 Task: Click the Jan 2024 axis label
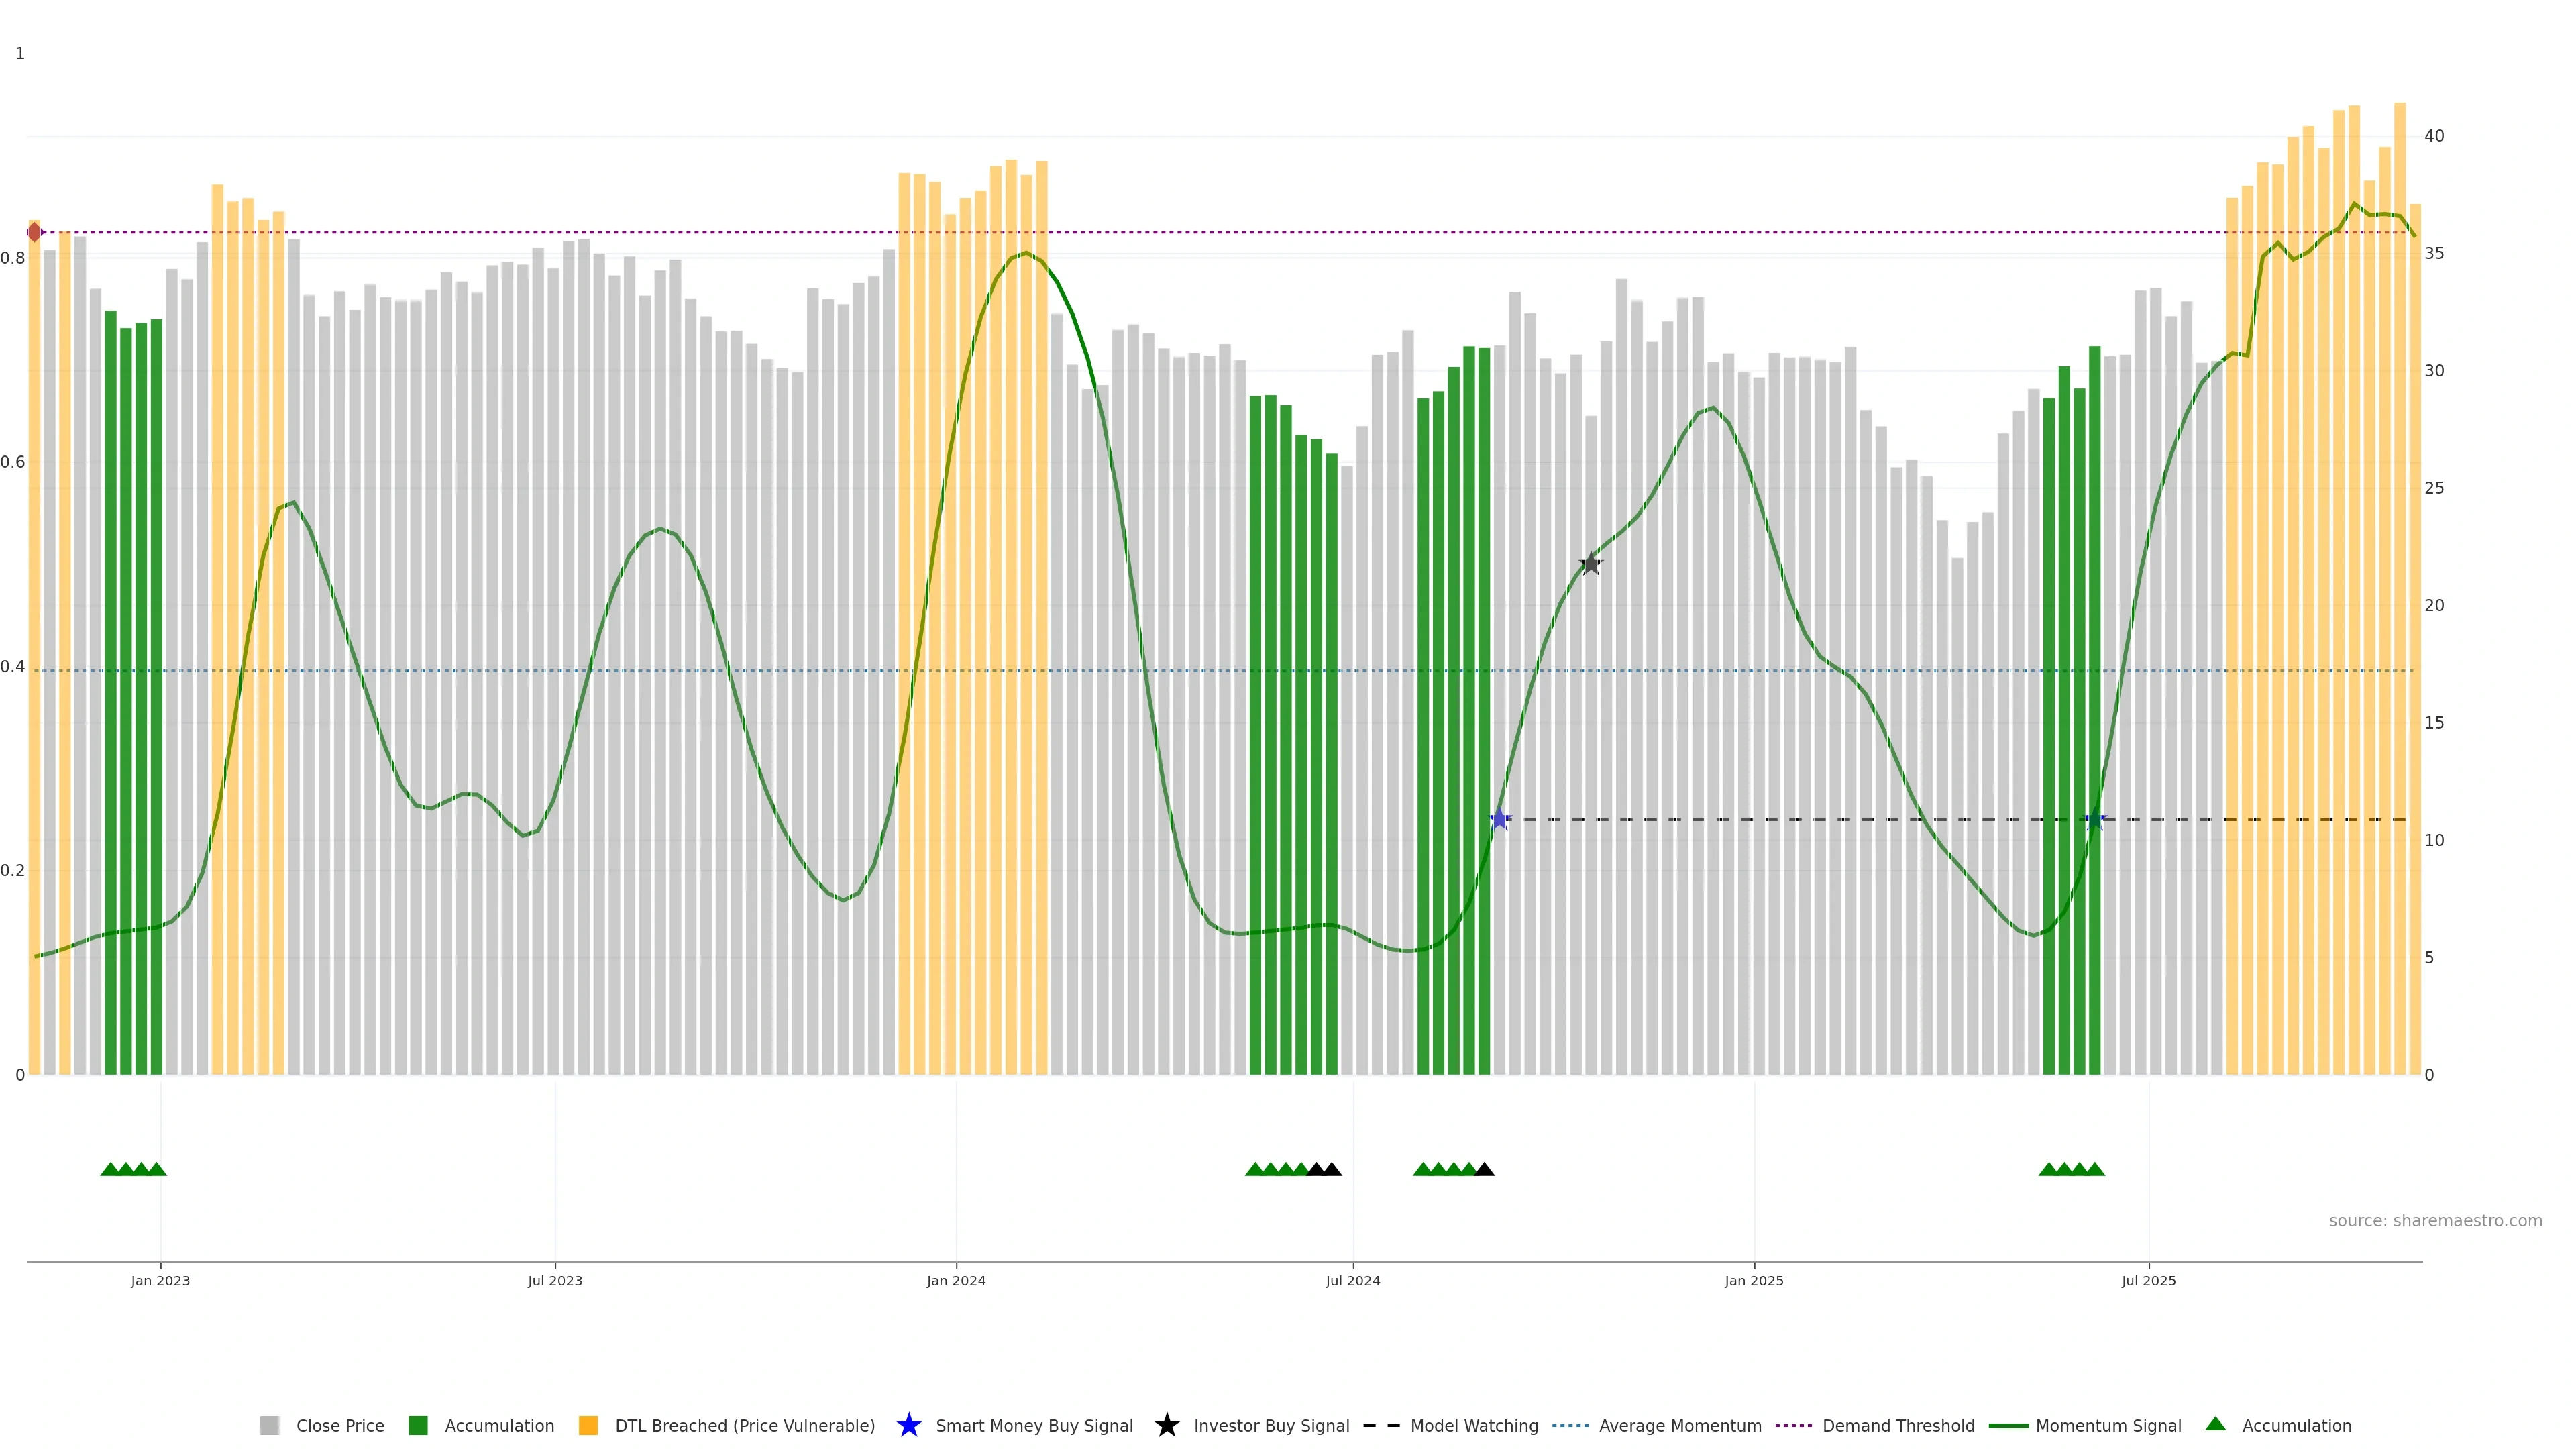coord(956,1280)
